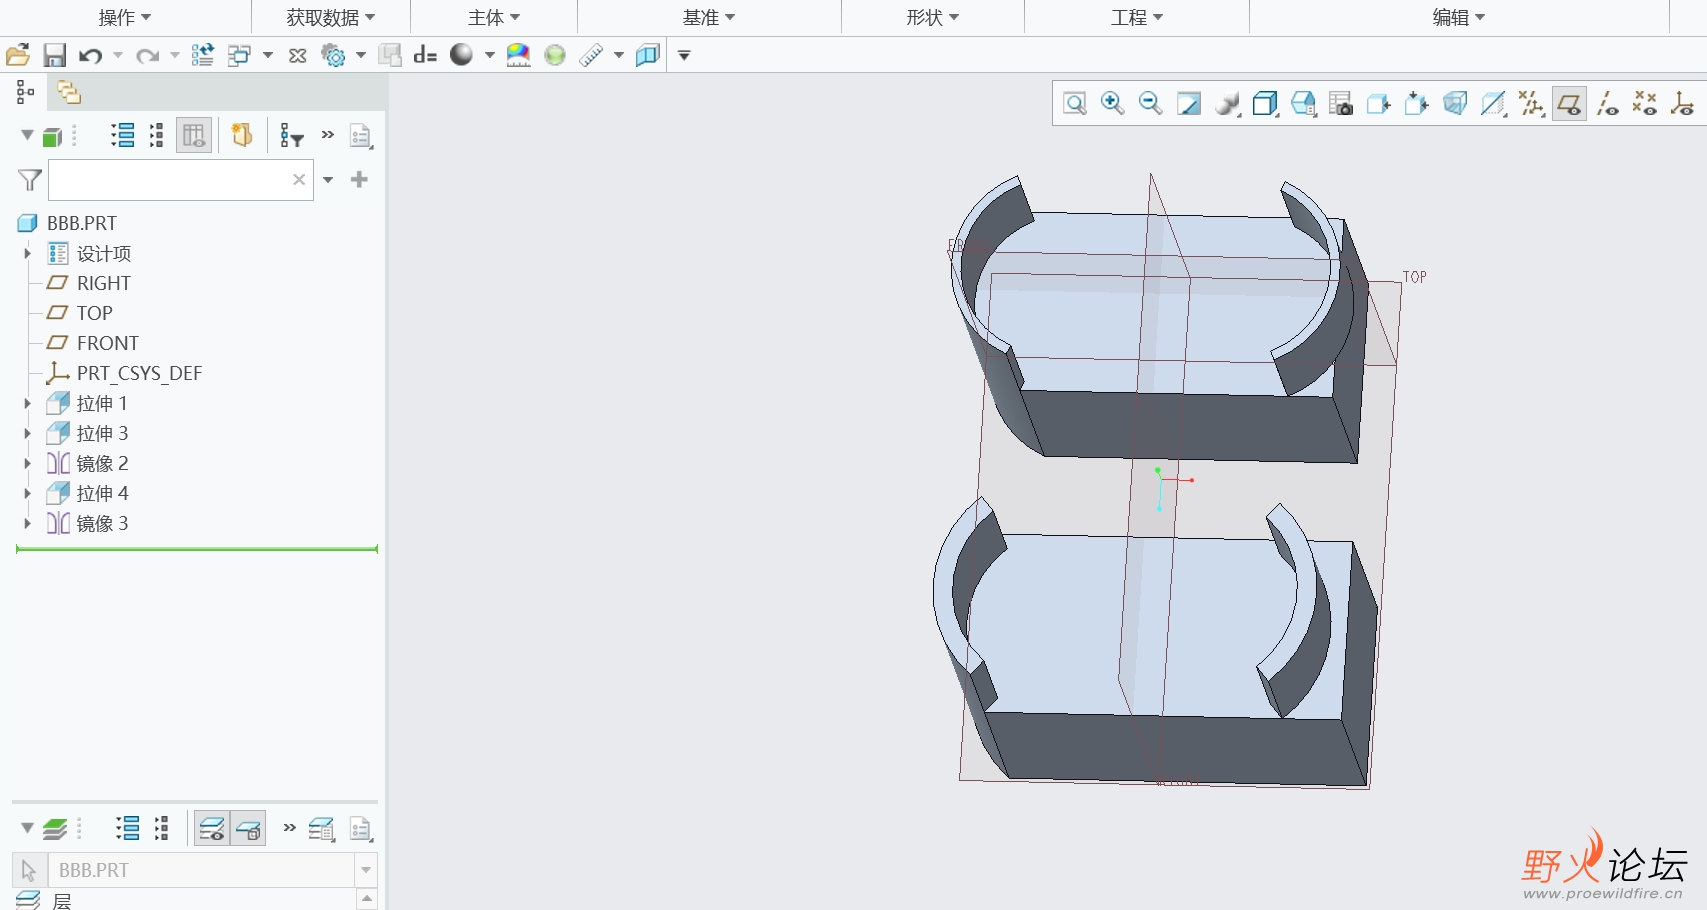The width and height of the screenshot is (1707, 910).
Task: Click the Zoom In magnifier icon
Action: pos(1112,103)
